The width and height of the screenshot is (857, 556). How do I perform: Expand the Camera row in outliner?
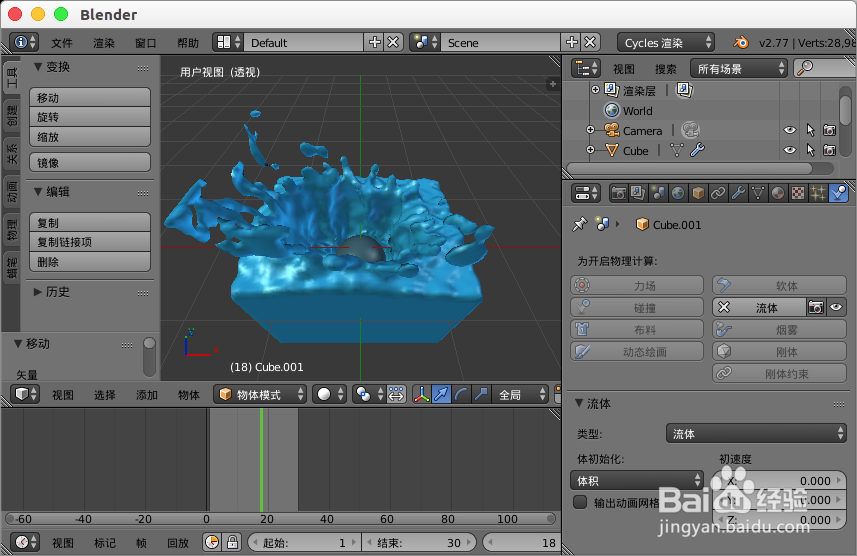tap(590, 130)
